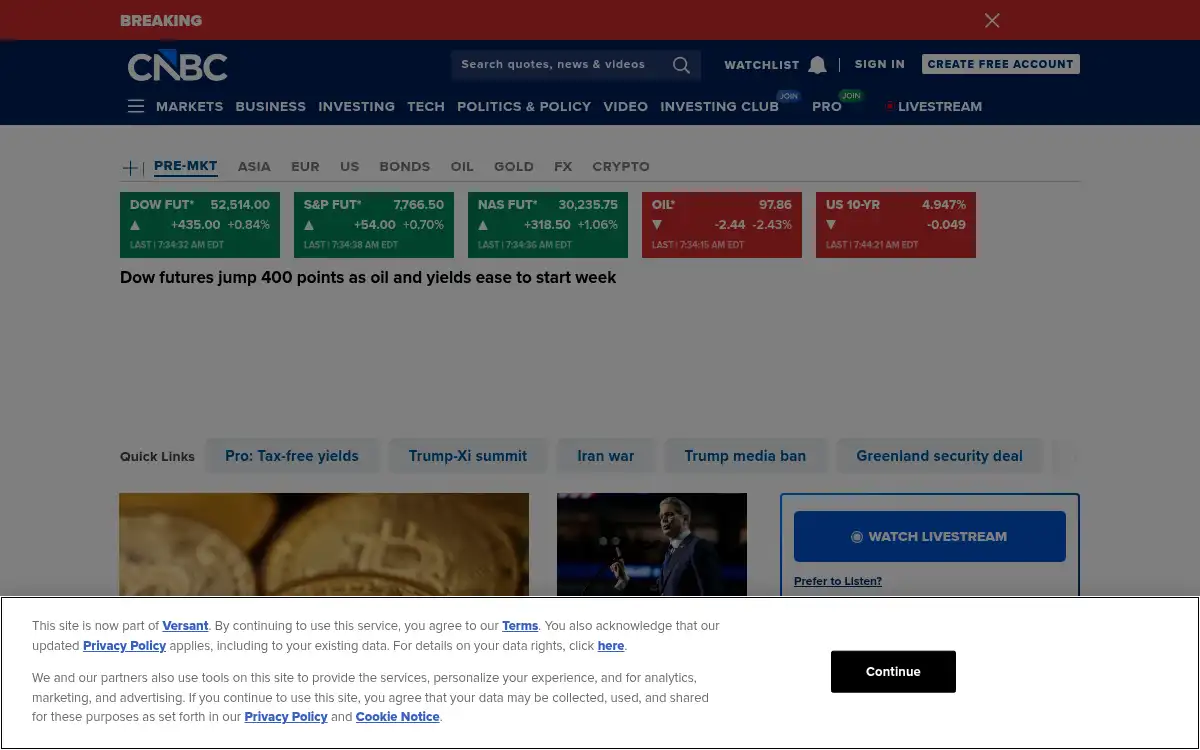Click the CNBC logo

click(x=178, y=65)
